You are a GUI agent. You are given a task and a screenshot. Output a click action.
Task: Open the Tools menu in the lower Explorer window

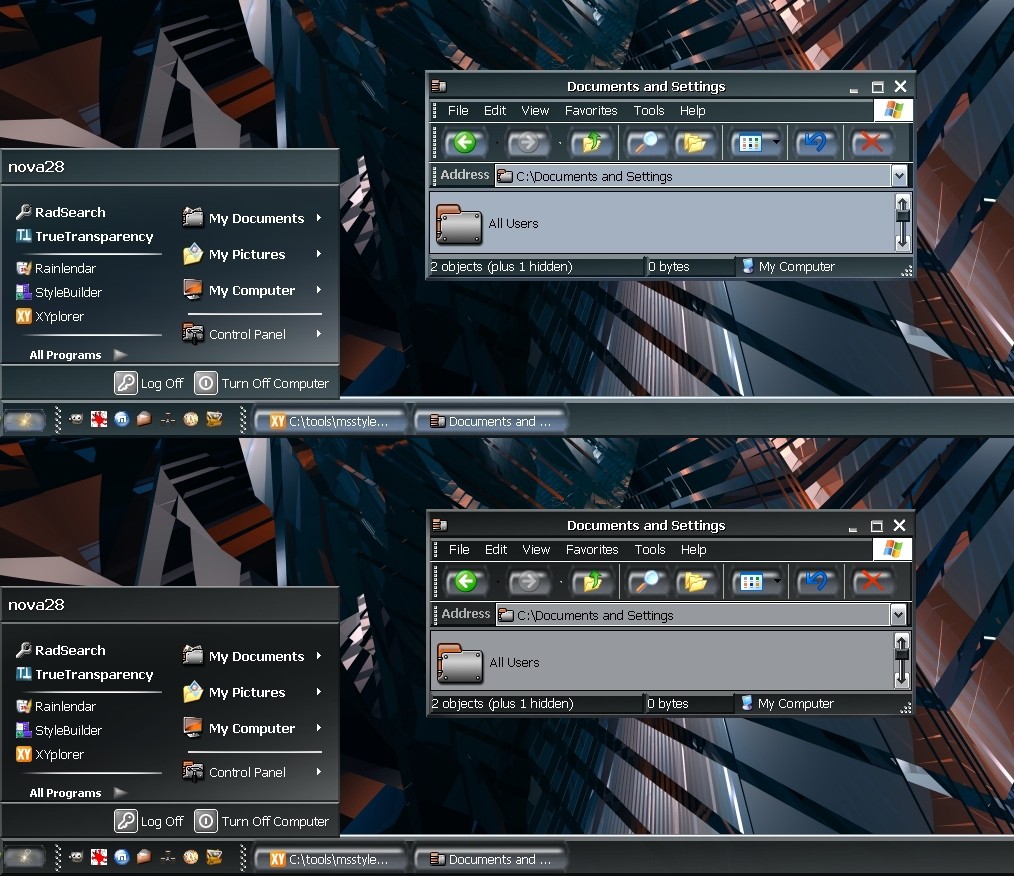point(650,550)
